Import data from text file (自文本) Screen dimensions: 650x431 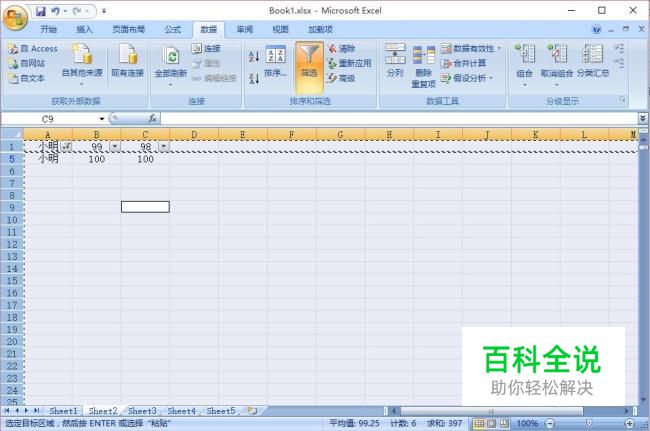point(27,78)
